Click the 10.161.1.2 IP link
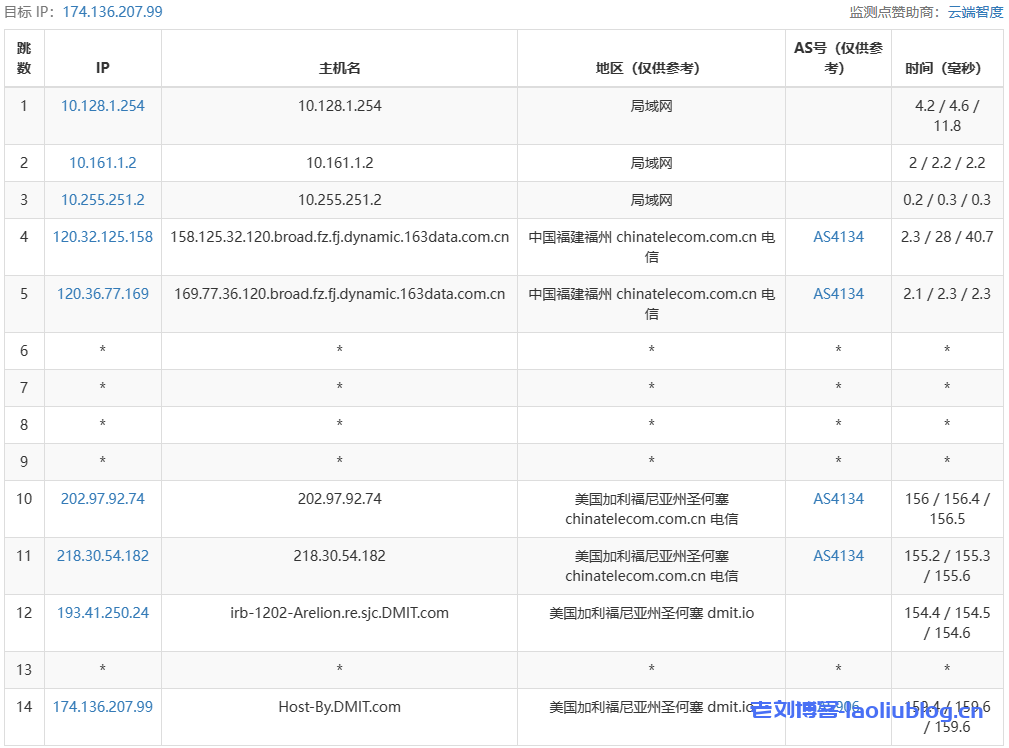This screenshot has height=748, width=1009. 103,162
